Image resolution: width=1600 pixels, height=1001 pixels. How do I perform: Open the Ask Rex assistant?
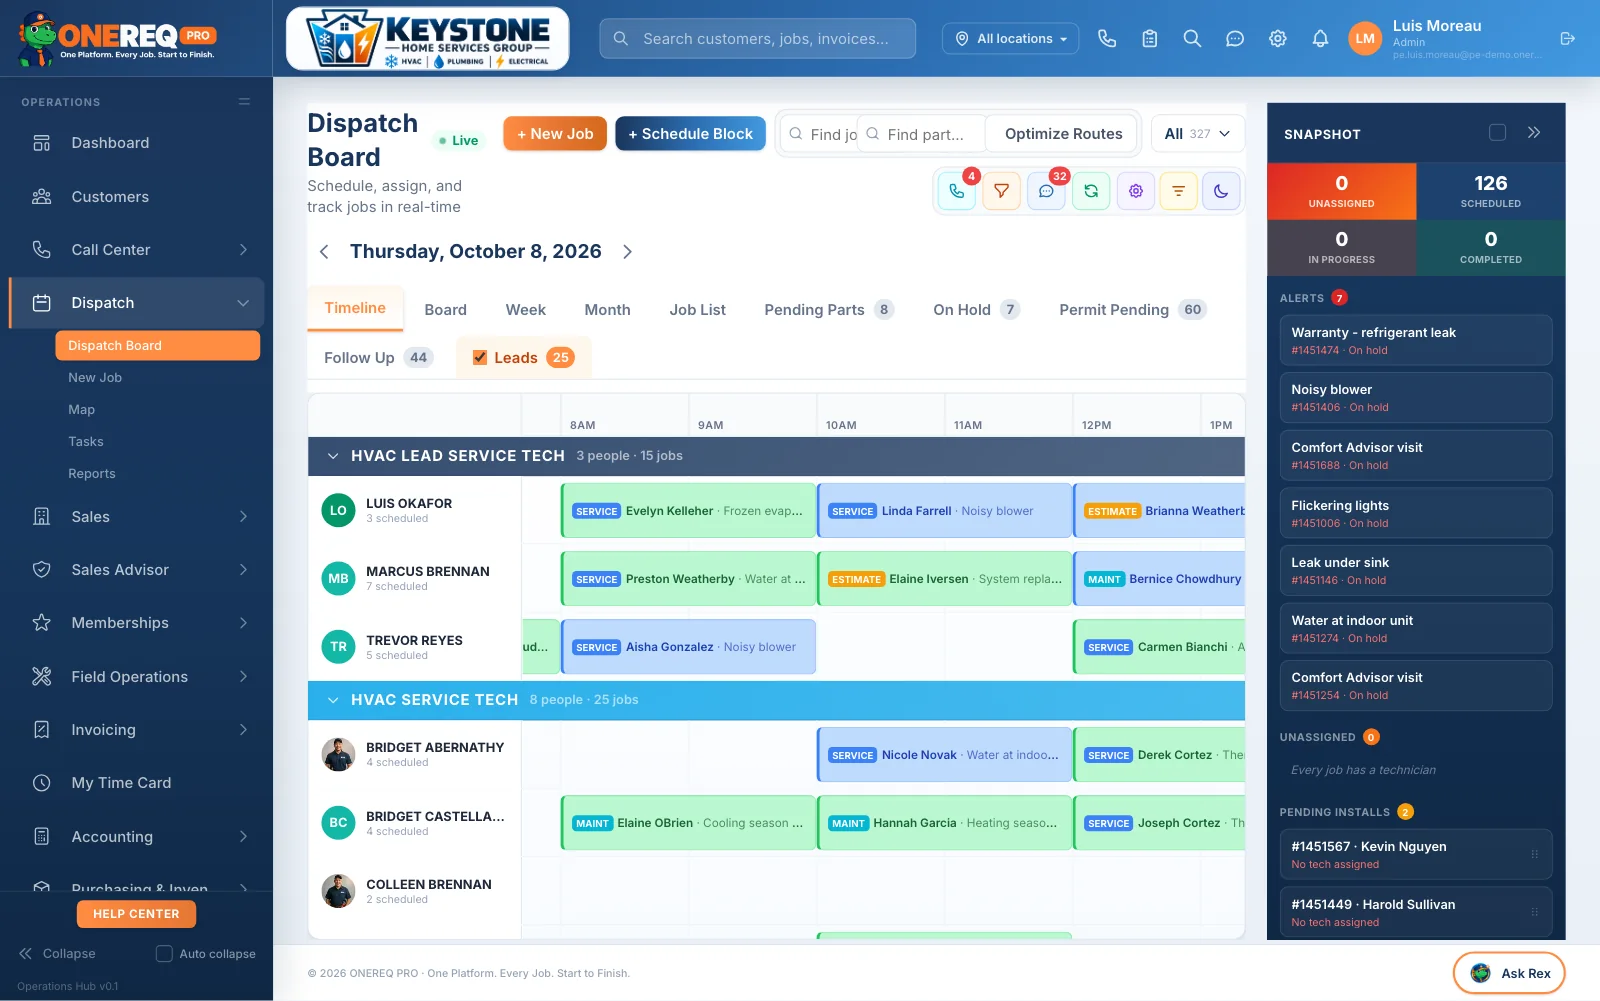[1509, 973]
